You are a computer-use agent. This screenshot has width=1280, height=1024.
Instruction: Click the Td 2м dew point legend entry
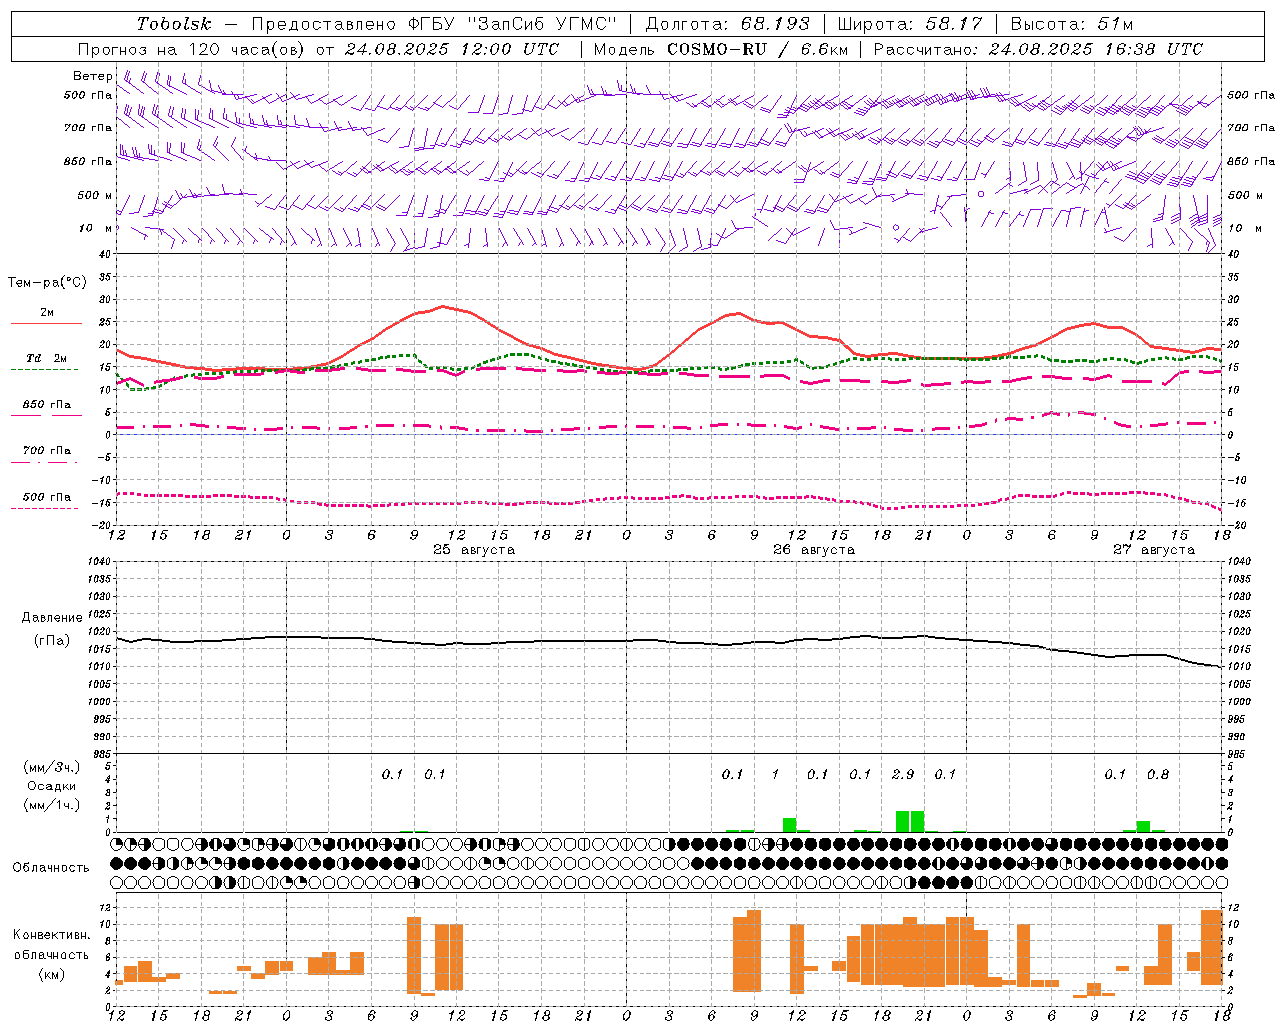click(x=47, y=358)
